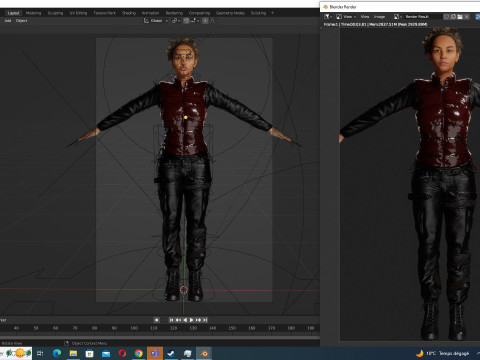Open the Compositing workspace tab
The height and width of the screenshot is (360, 480).
pyautogui.click(x=199, y=13)
